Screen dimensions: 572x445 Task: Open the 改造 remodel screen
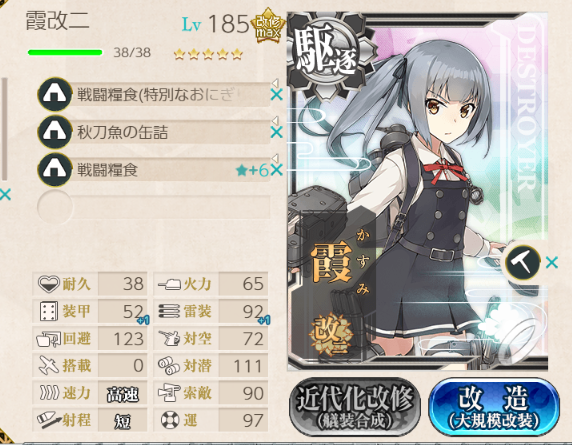coord(494,406)
